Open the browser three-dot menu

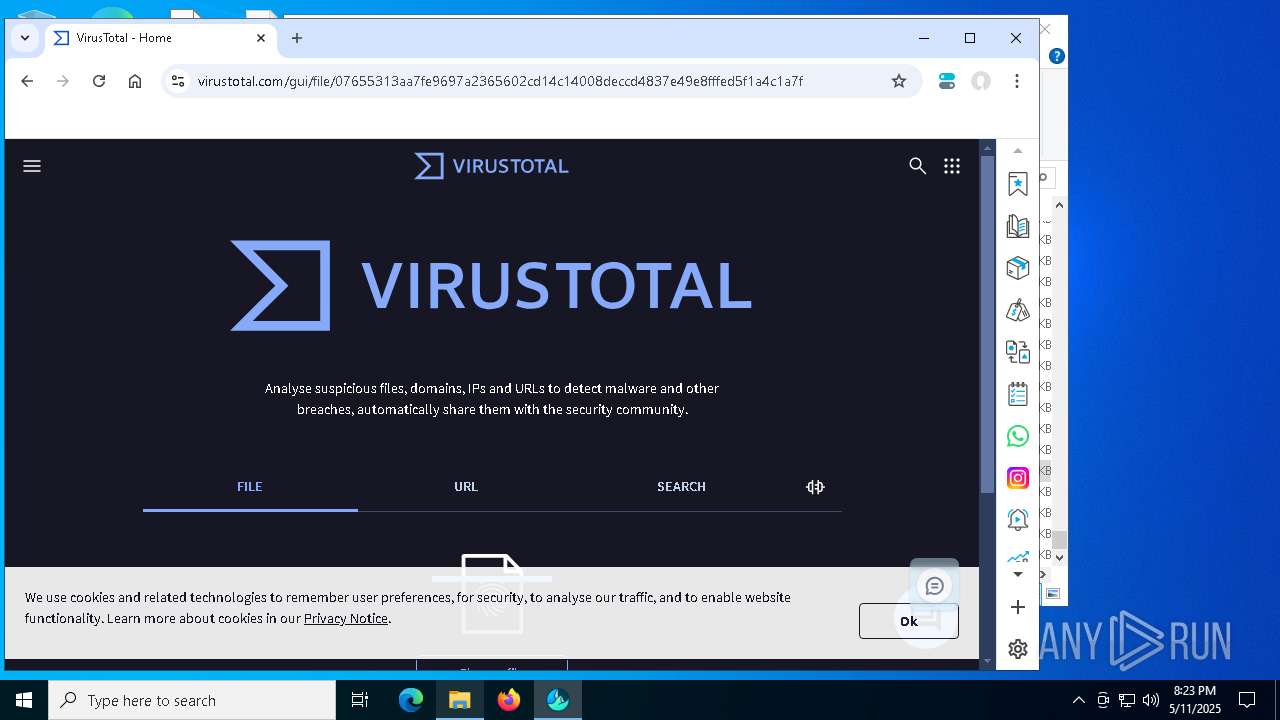pos(1017,81)
